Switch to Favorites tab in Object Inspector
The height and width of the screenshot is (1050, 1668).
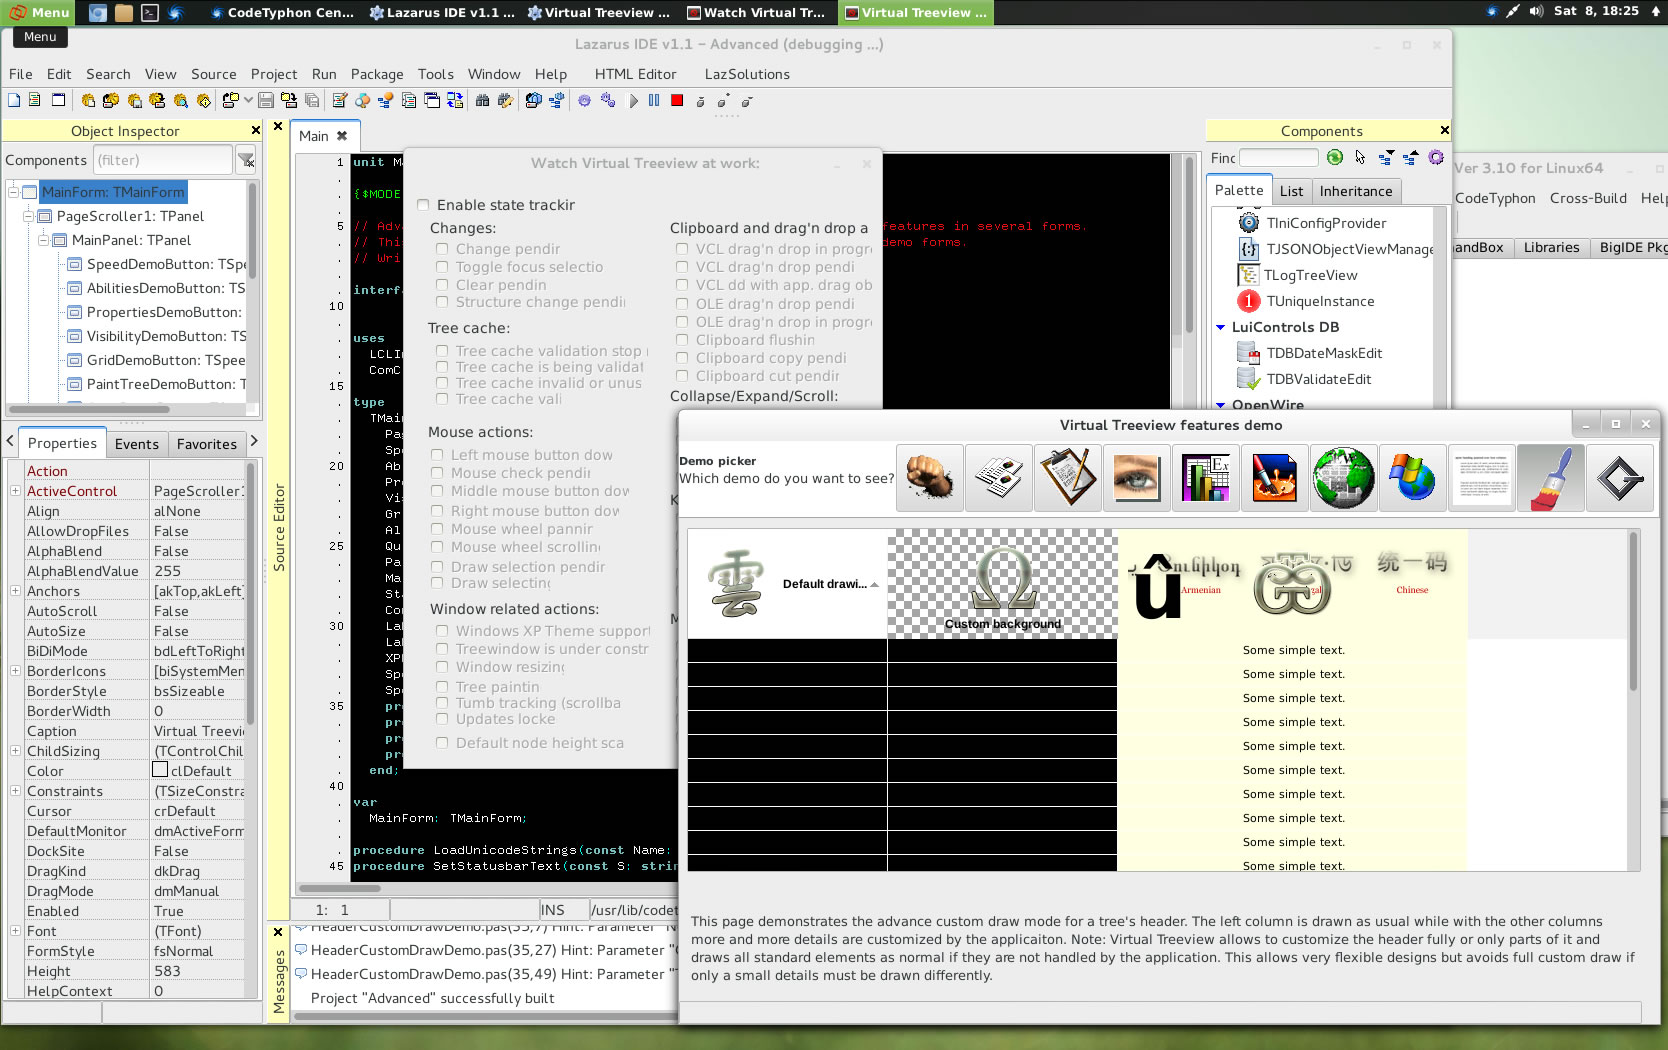tap(207, 444)
